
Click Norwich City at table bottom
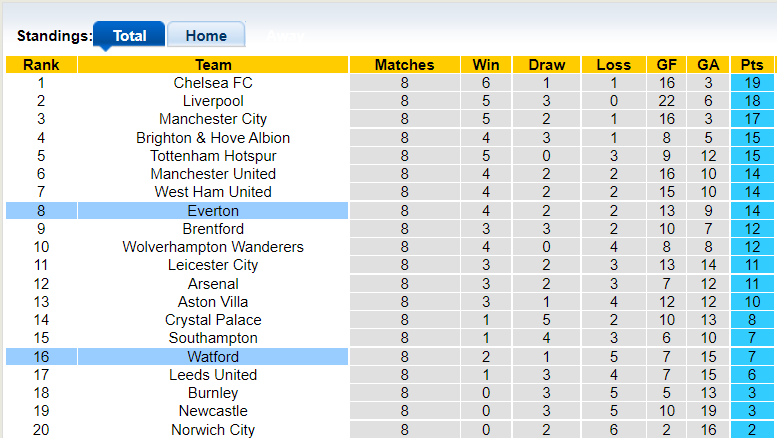213,430
